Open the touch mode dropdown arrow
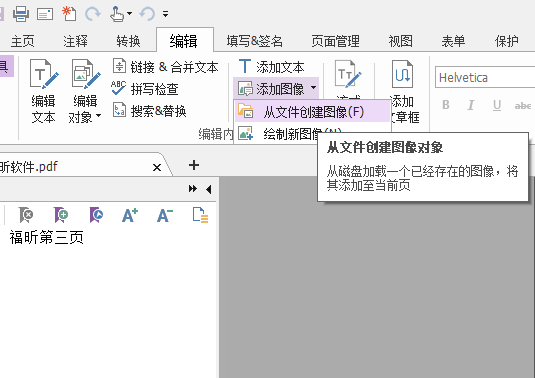The height and width of the screenshot is (378, 535). coord(129,14)
